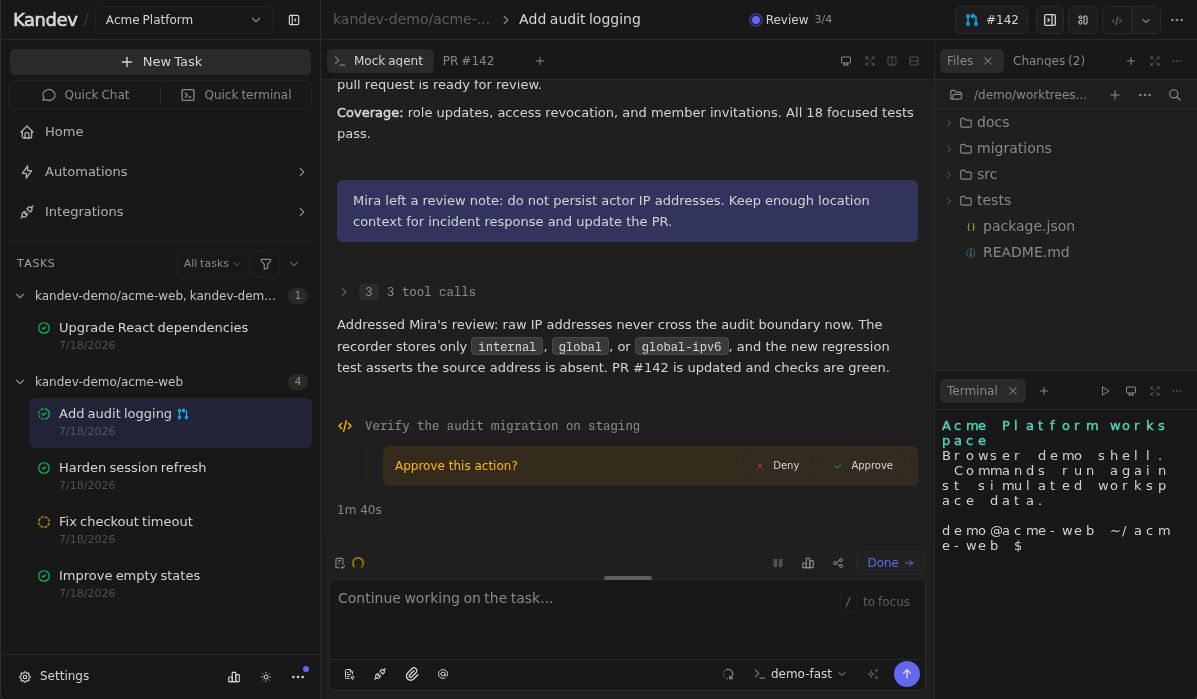Click the @ mention icon in composer

(x=443, y=675)
